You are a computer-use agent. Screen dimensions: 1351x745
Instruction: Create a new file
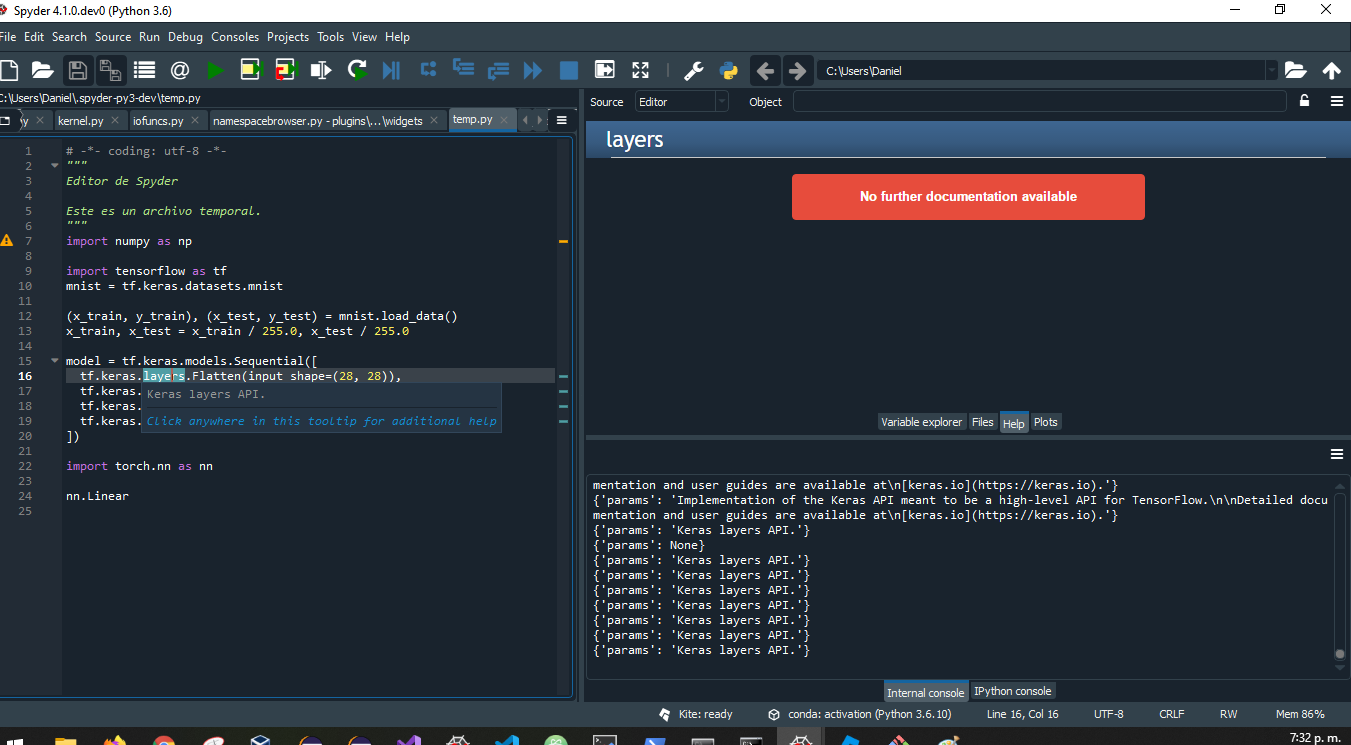pyautogui.click(x=10, y=69)
